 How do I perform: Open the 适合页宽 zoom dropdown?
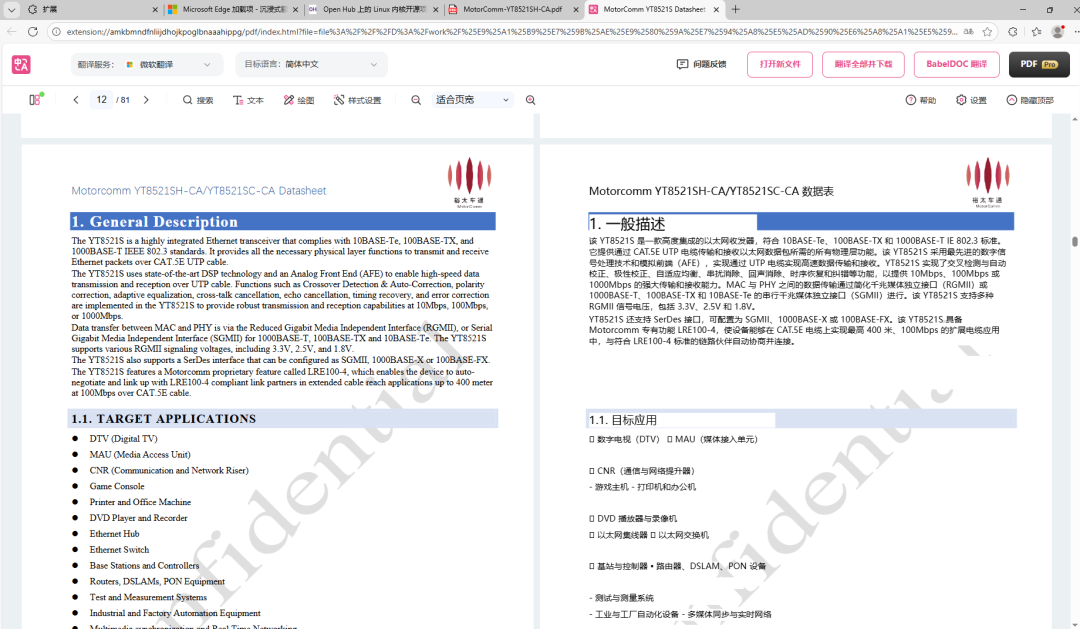point(472,100)
